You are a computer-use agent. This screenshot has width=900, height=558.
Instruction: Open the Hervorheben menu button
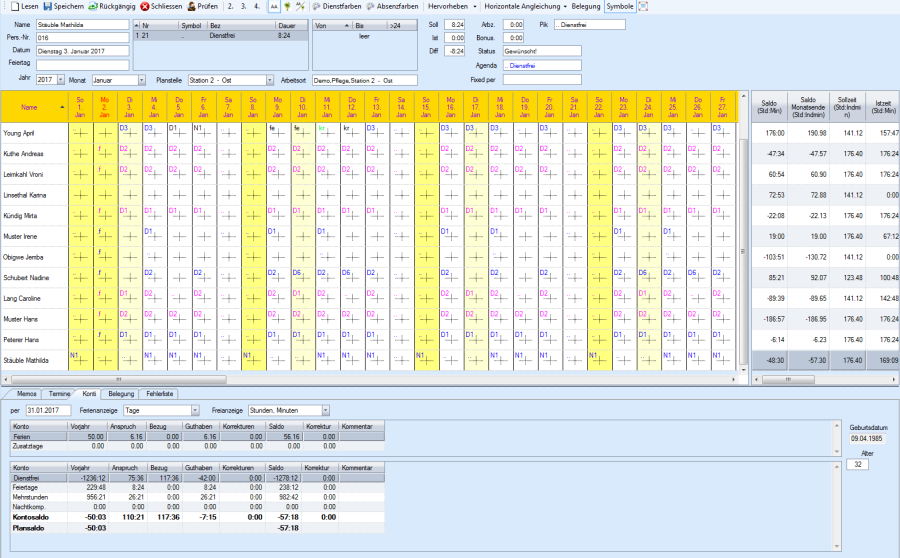click(452, 6)
